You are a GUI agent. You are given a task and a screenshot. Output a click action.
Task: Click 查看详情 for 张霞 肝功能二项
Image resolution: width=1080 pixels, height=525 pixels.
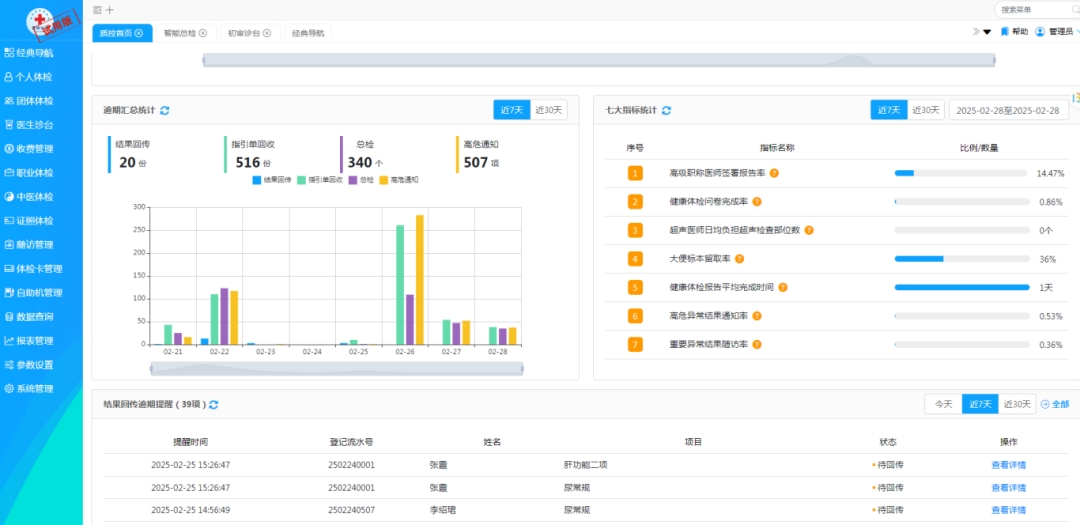point(1008,465)
